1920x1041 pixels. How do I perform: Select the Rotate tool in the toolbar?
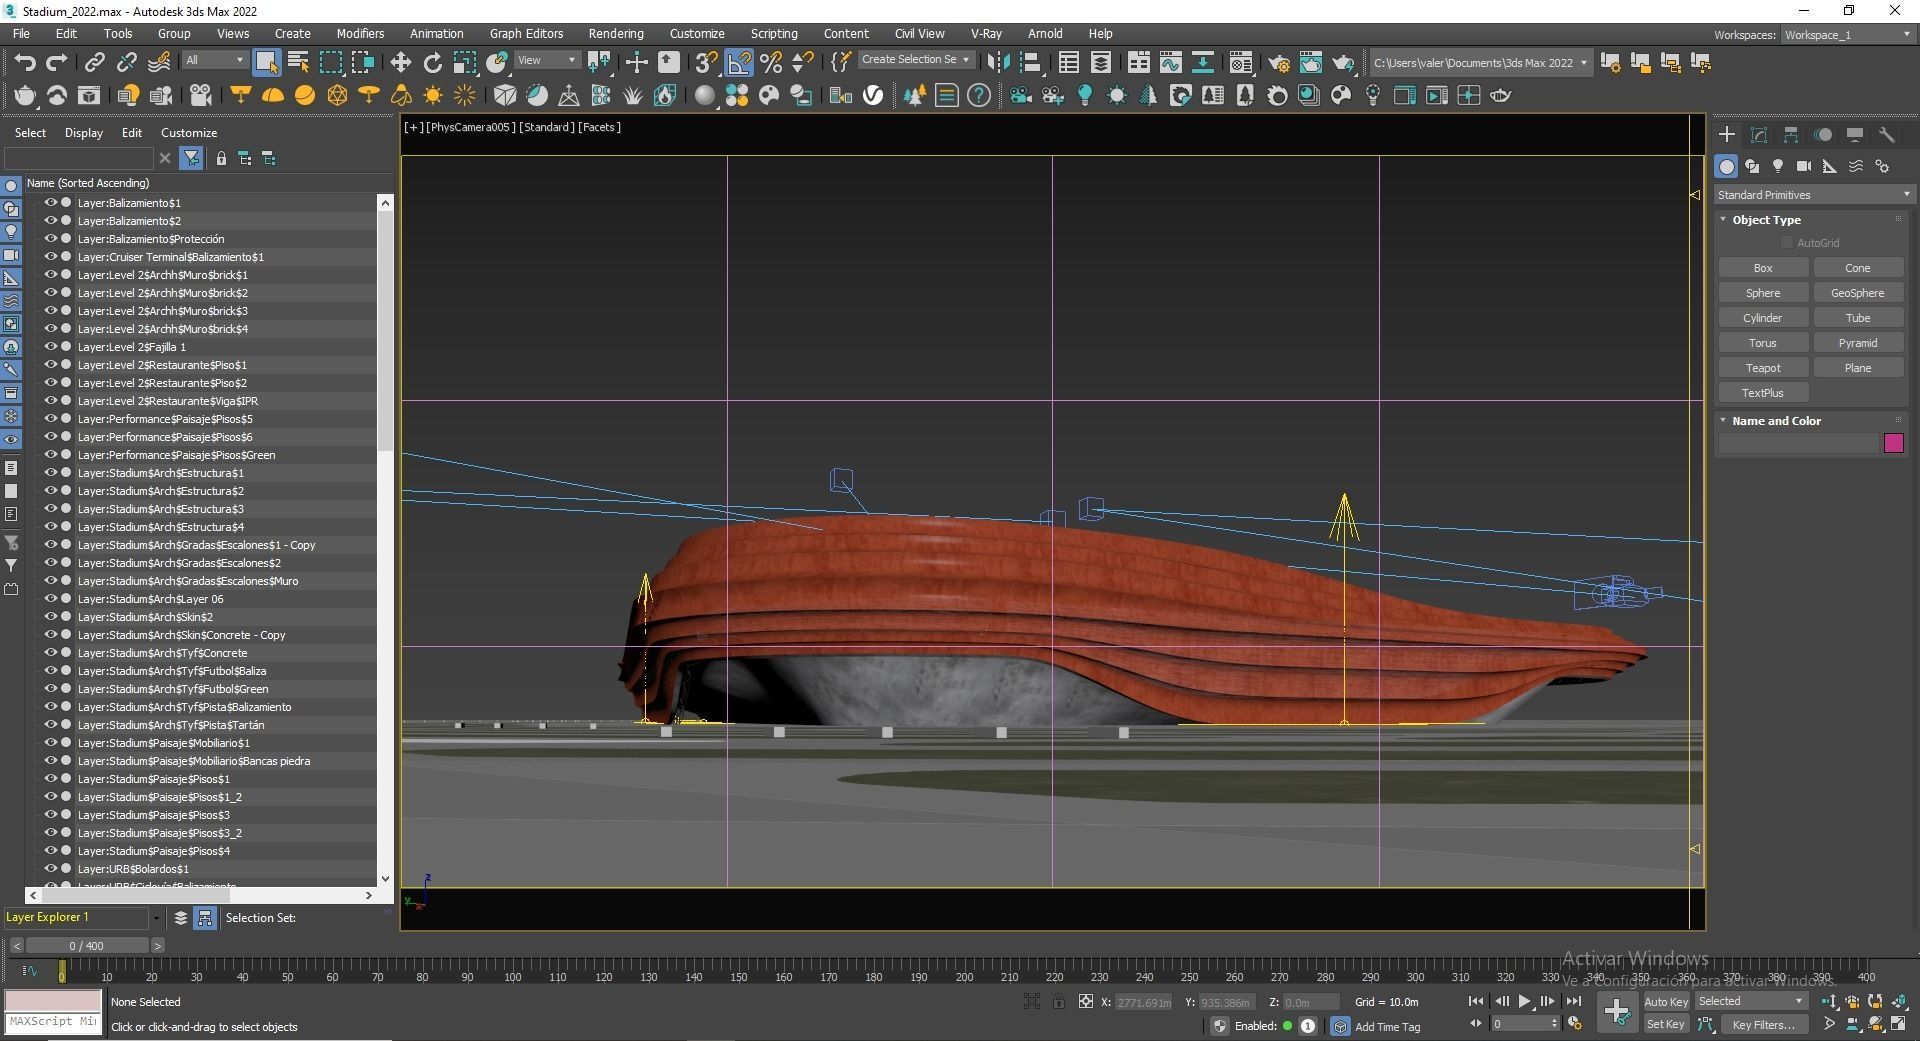[x=432, y=63]
